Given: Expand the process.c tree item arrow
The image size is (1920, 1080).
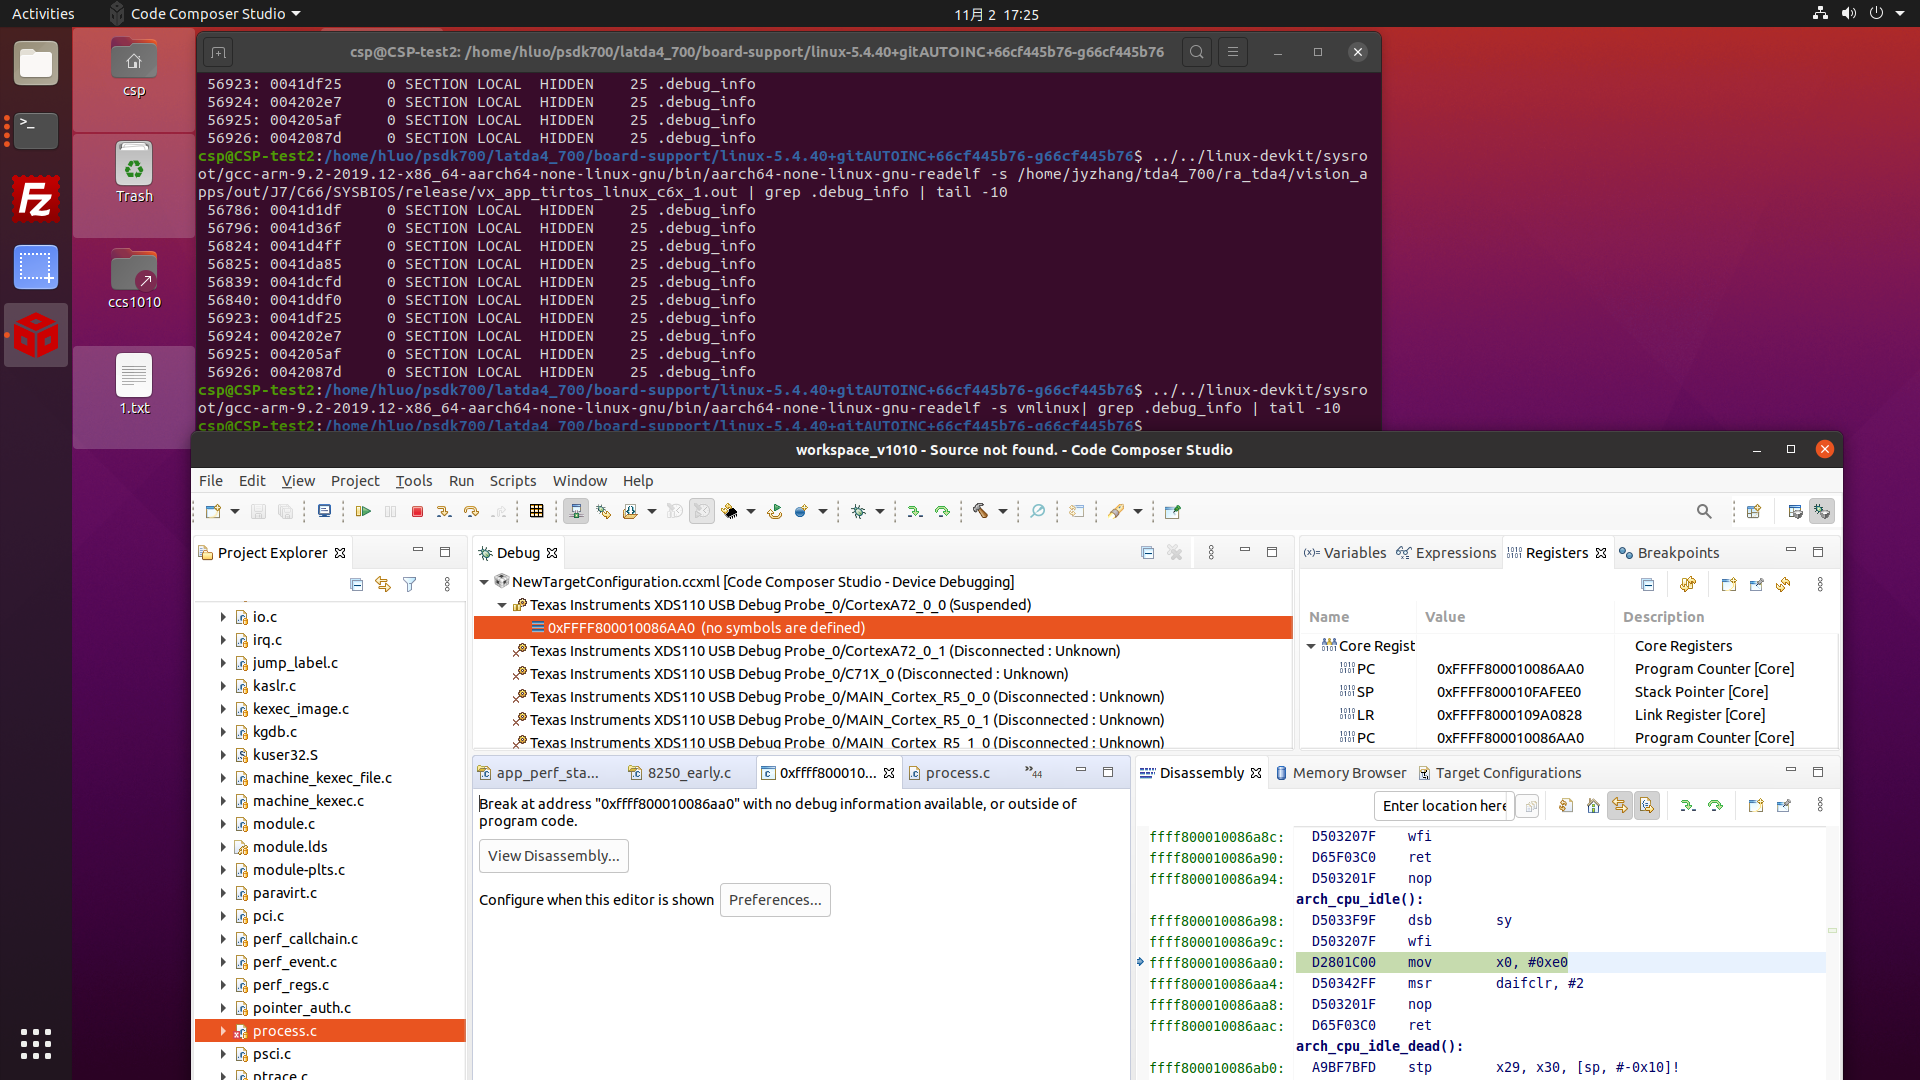Looking at the screenshot, I should click(223, 1031).
